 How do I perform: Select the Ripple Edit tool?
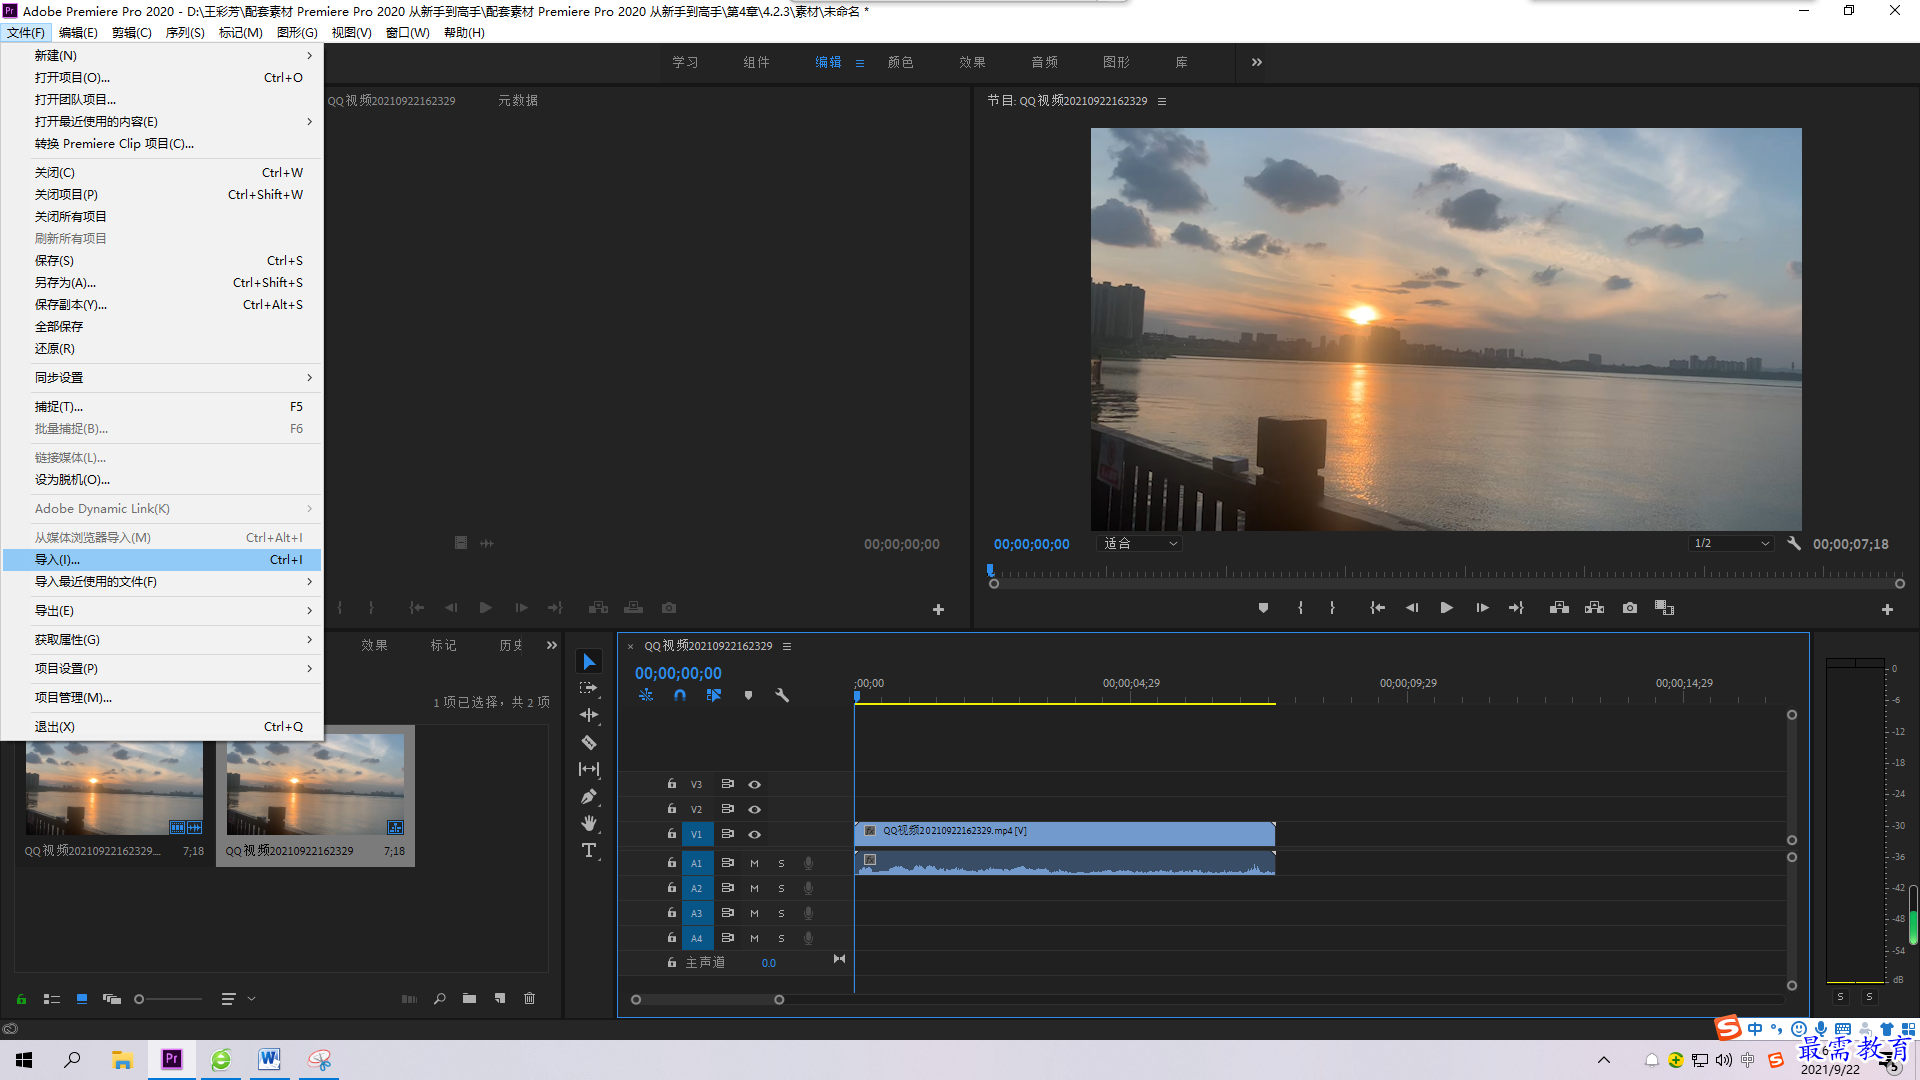pos(589,715)
